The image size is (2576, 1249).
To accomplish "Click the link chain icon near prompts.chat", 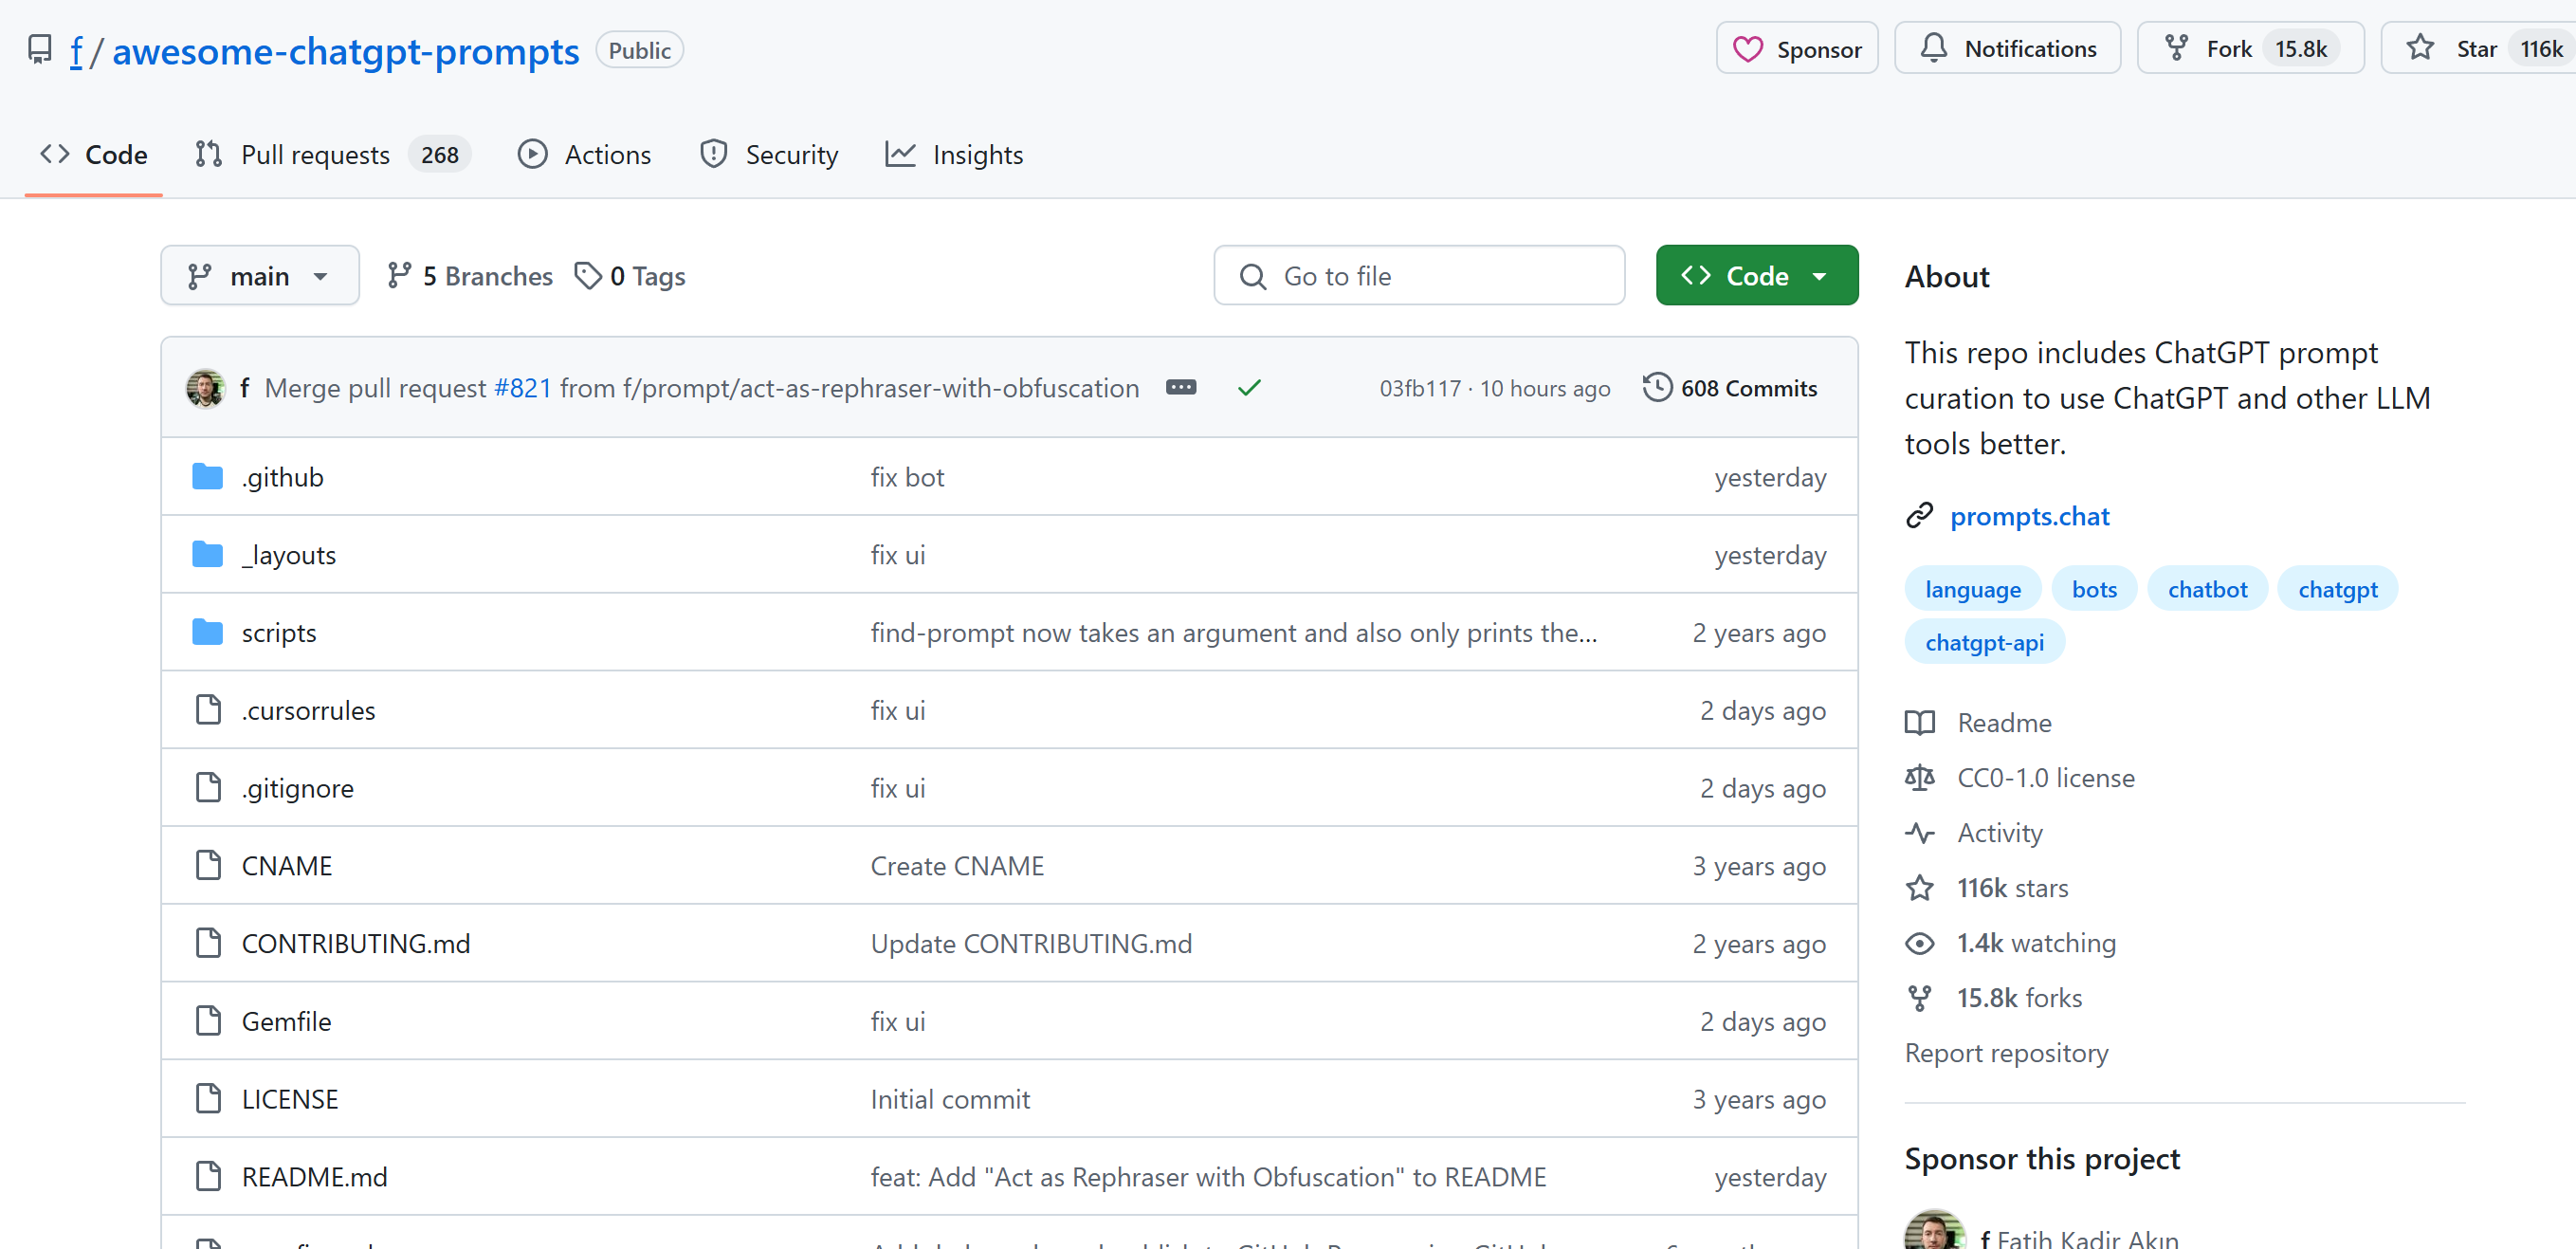I will (1919, 516).
